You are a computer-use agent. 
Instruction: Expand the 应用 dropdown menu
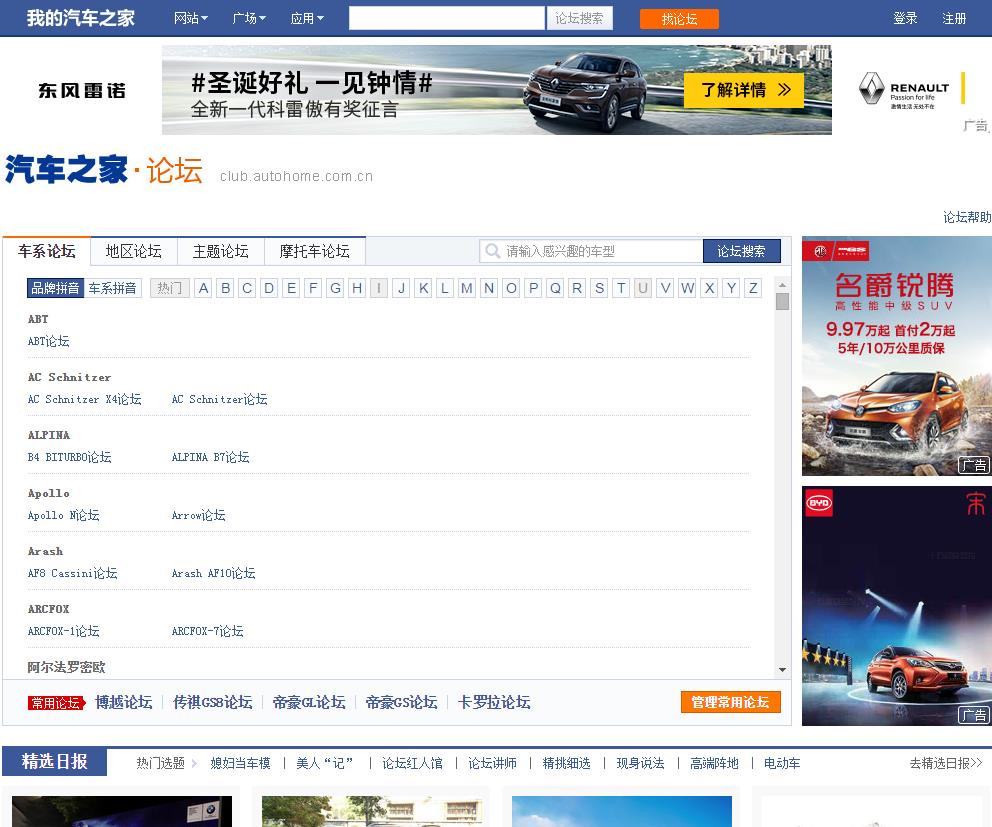pyautogui.click(x=307, y=18)
